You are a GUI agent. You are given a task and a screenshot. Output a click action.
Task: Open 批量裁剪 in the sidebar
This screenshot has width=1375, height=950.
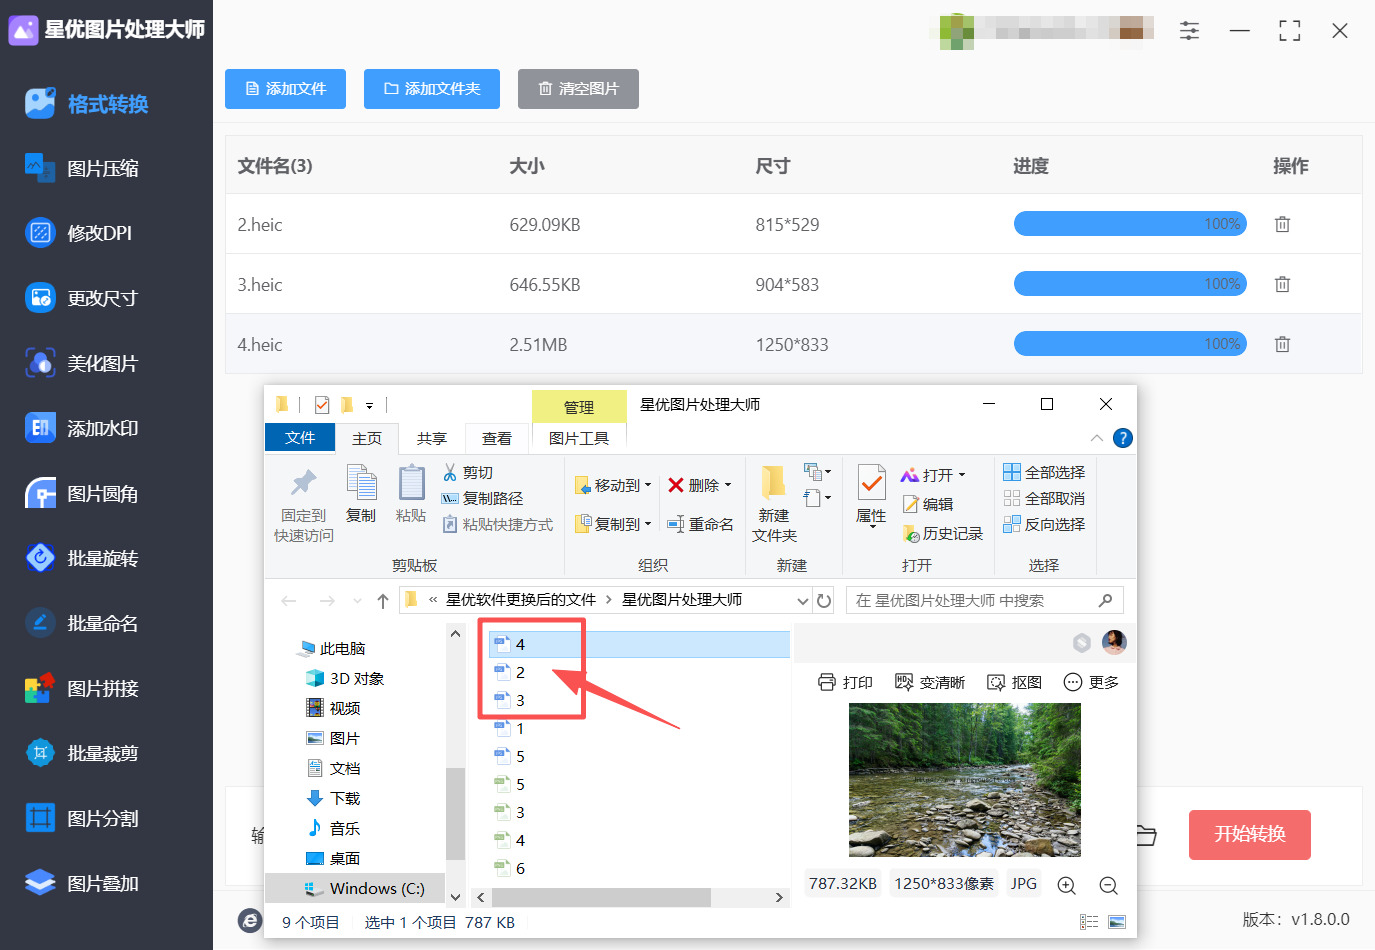[82, 753]
